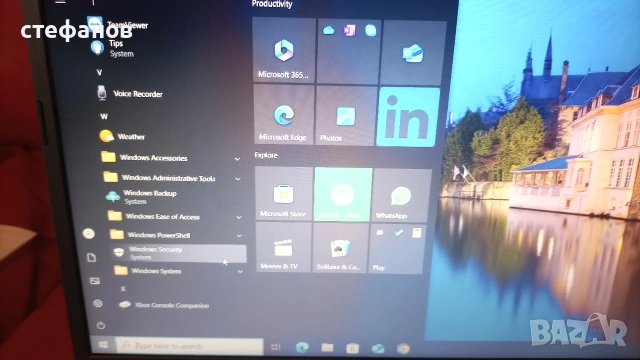The height and width of the screenshot is (360, 640).
Task: Expand the Windows System chevron
Action: coord(240,271)
